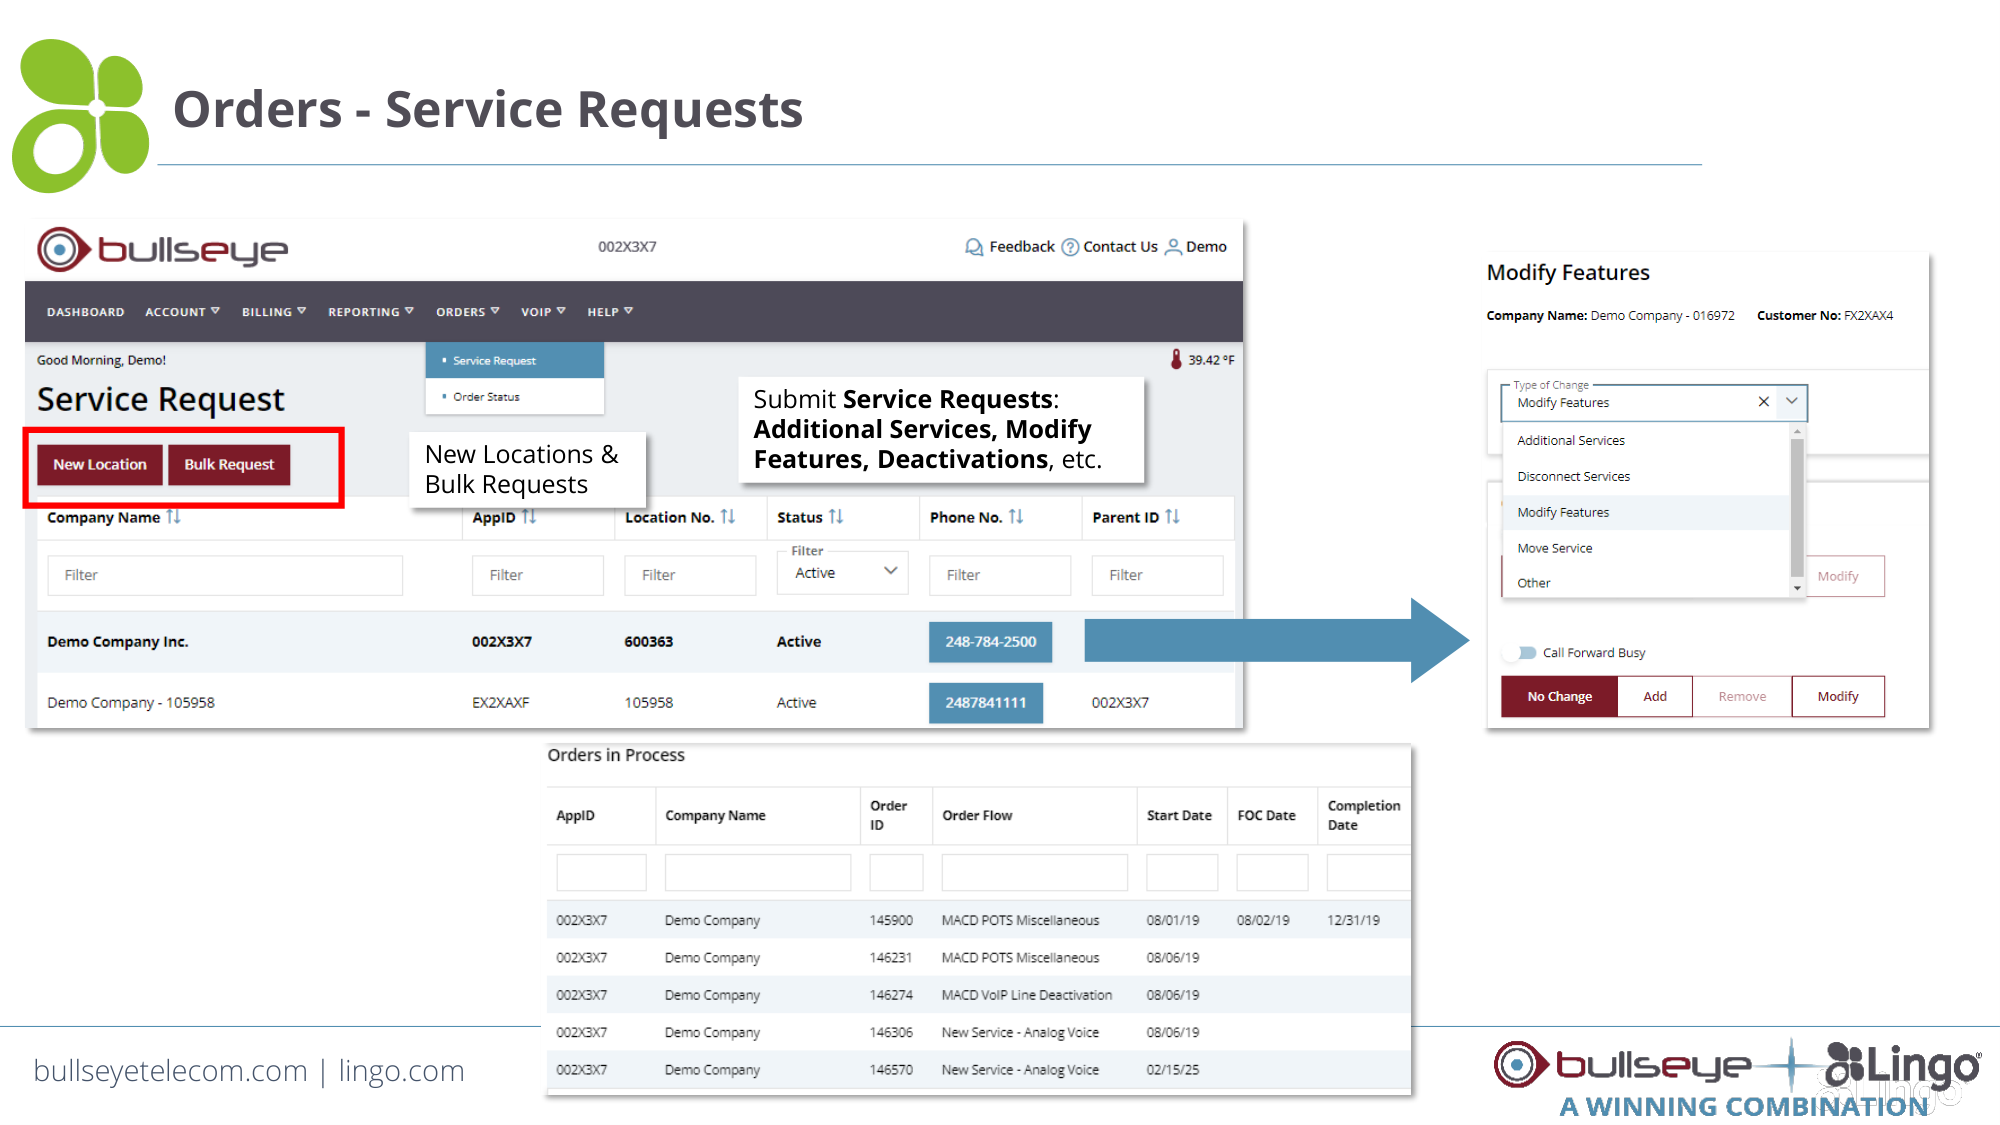Screen dimensions: 2000x1125
Task: Click Modify button next to Remove
Action: pyautogui.click(x=1838, y=697)
